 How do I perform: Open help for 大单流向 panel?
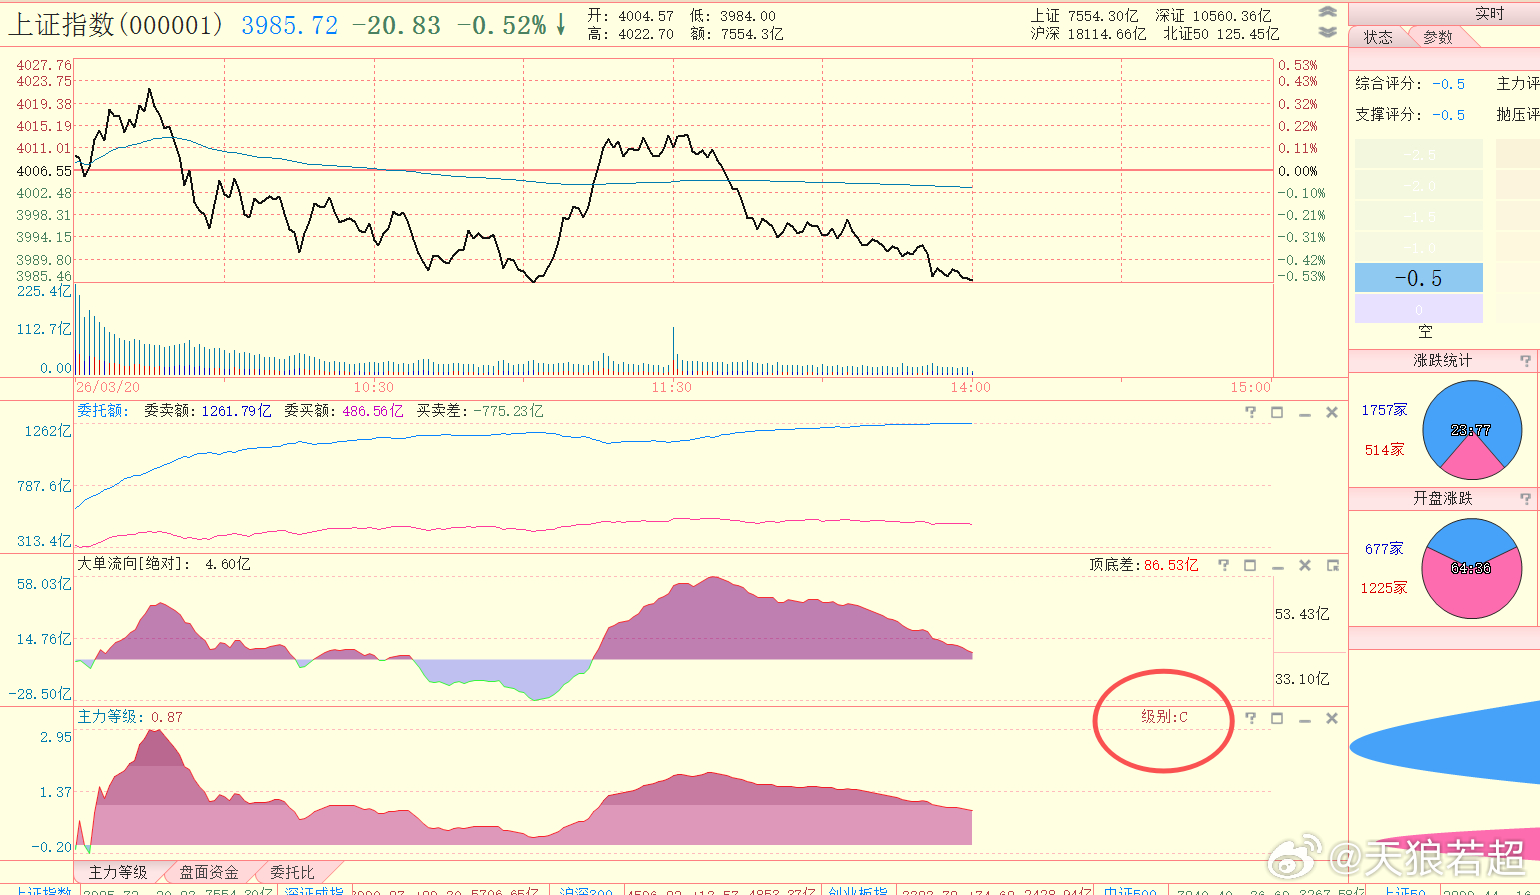(x=1223, y=566)
